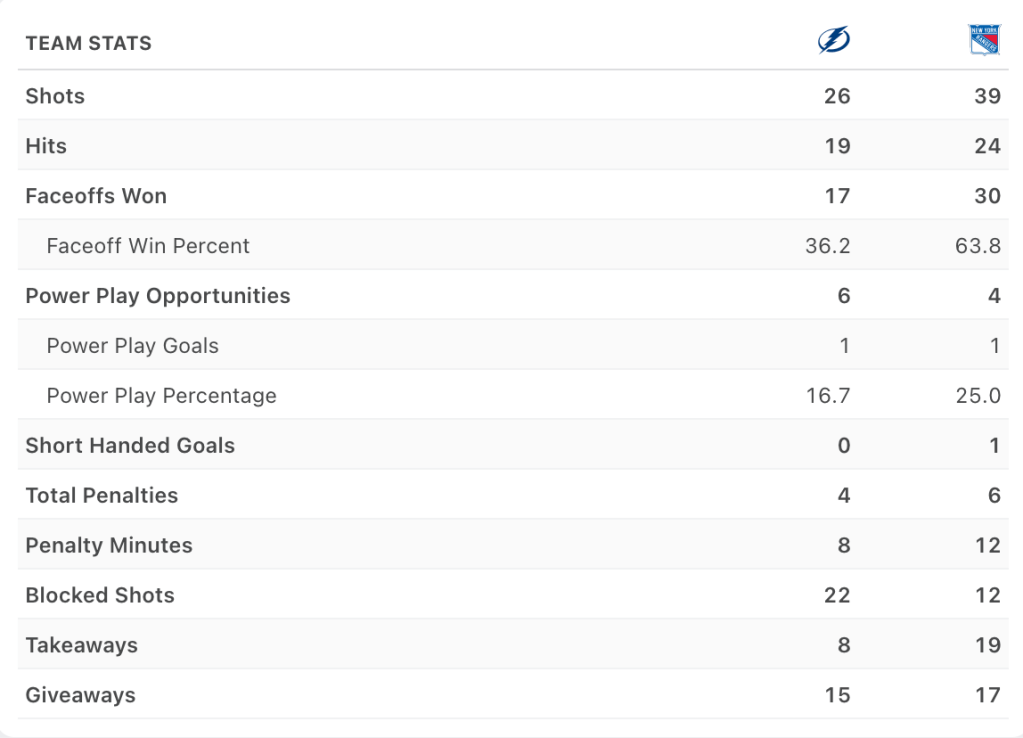Image resolution: width=1023 pixels, height=738 pixels.
Task: Click the Giveaways row label
Action: click(x=80, y=696)
